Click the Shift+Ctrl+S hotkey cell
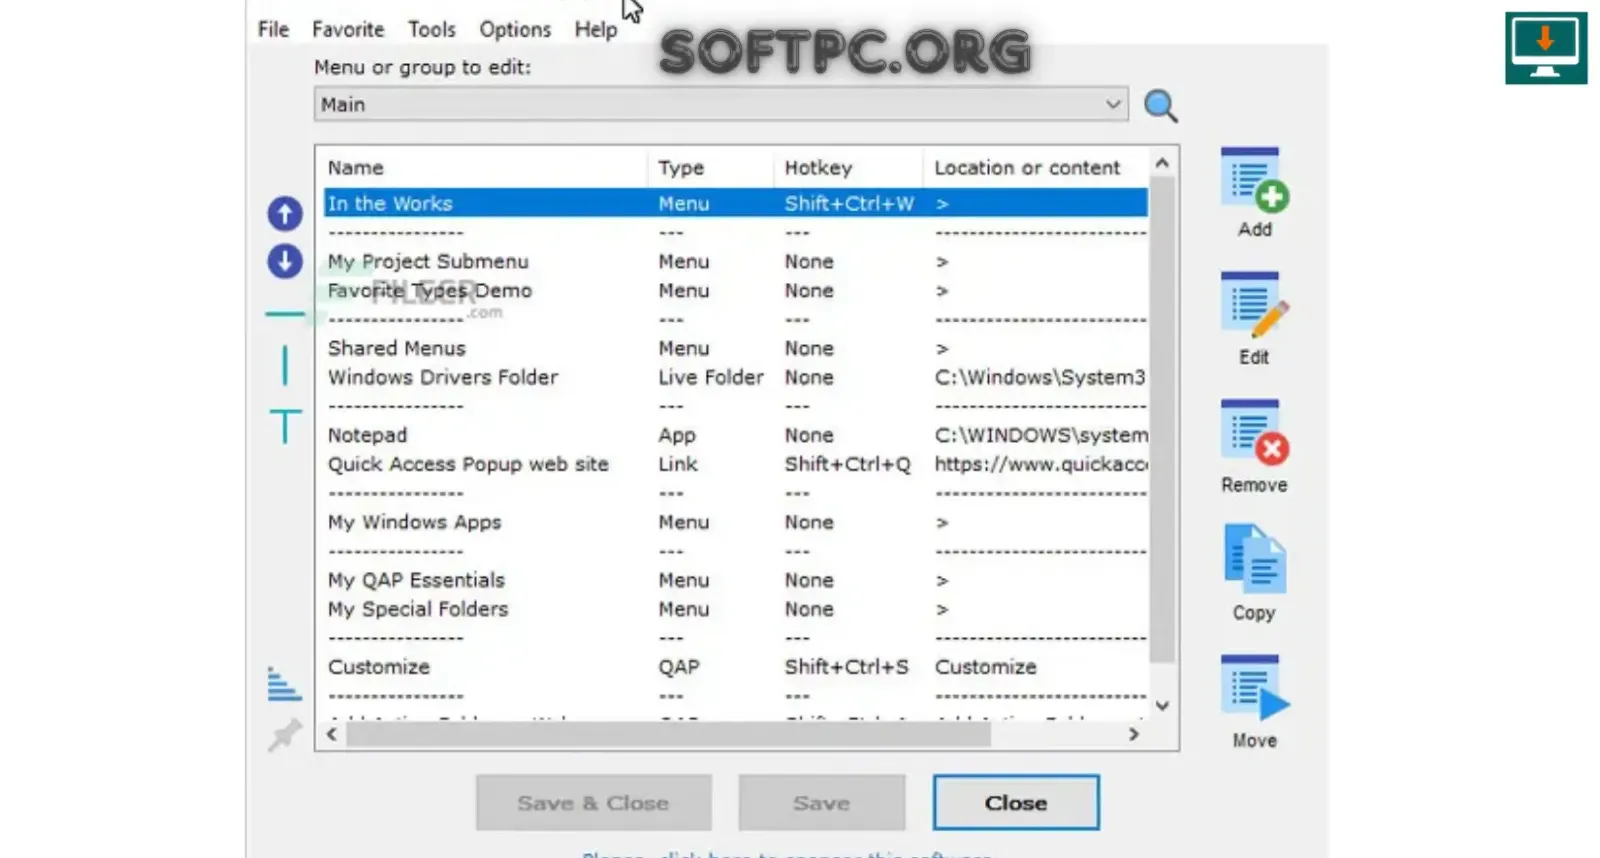The height and width of the screenshot is (858, 1600). [x=846, y=667]
